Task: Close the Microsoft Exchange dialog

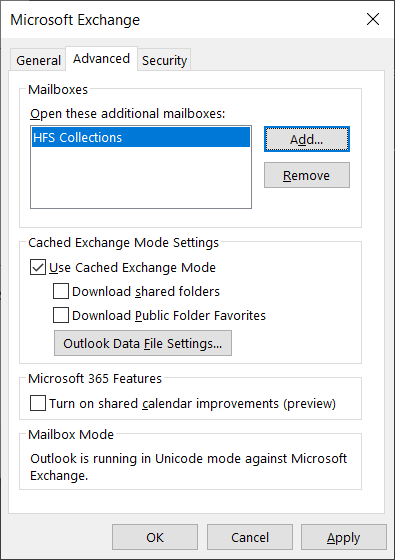Action: tap(373, 19)
